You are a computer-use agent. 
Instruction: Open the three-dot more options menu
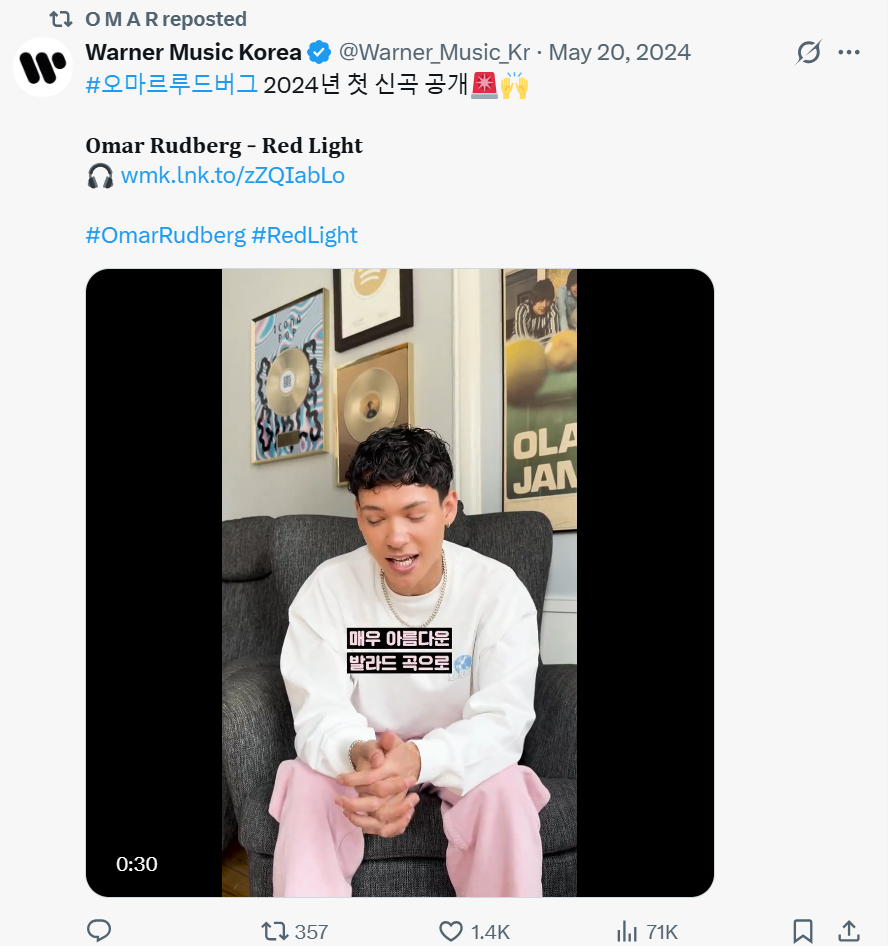pyautogui.click(x=849, y=52)
